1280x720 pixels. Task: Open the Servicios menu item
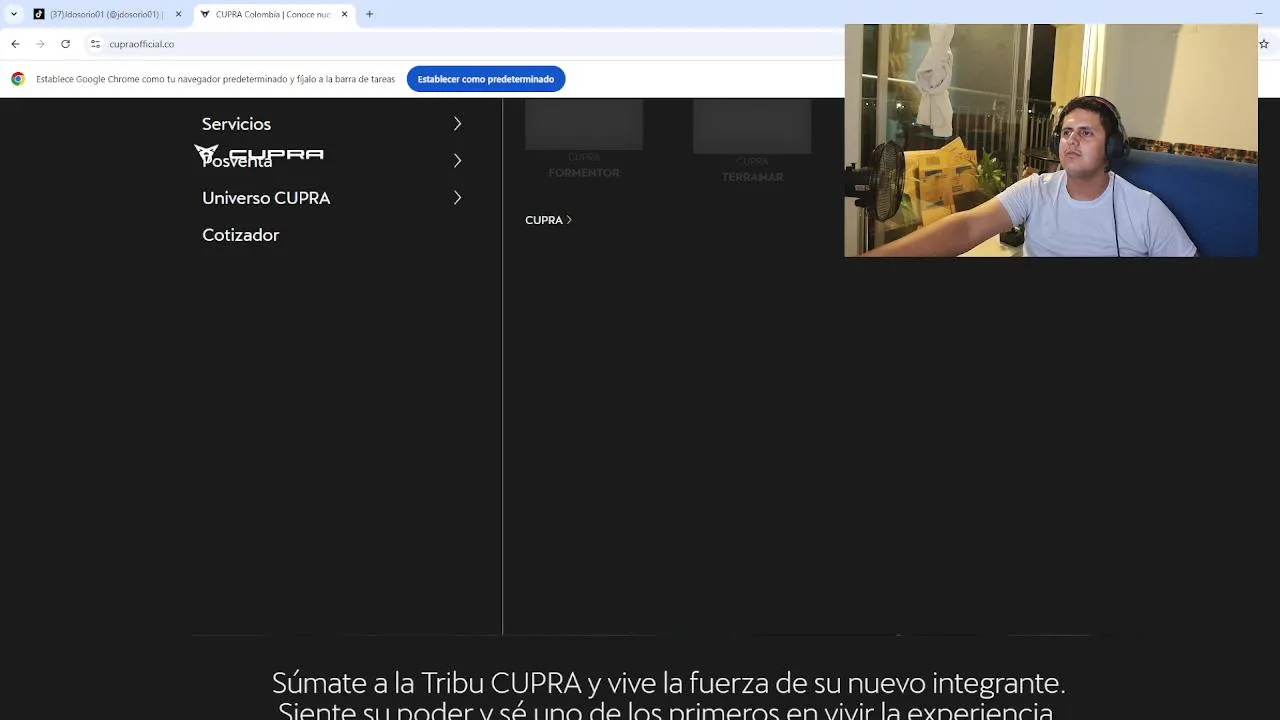click(x=236, y=124)
